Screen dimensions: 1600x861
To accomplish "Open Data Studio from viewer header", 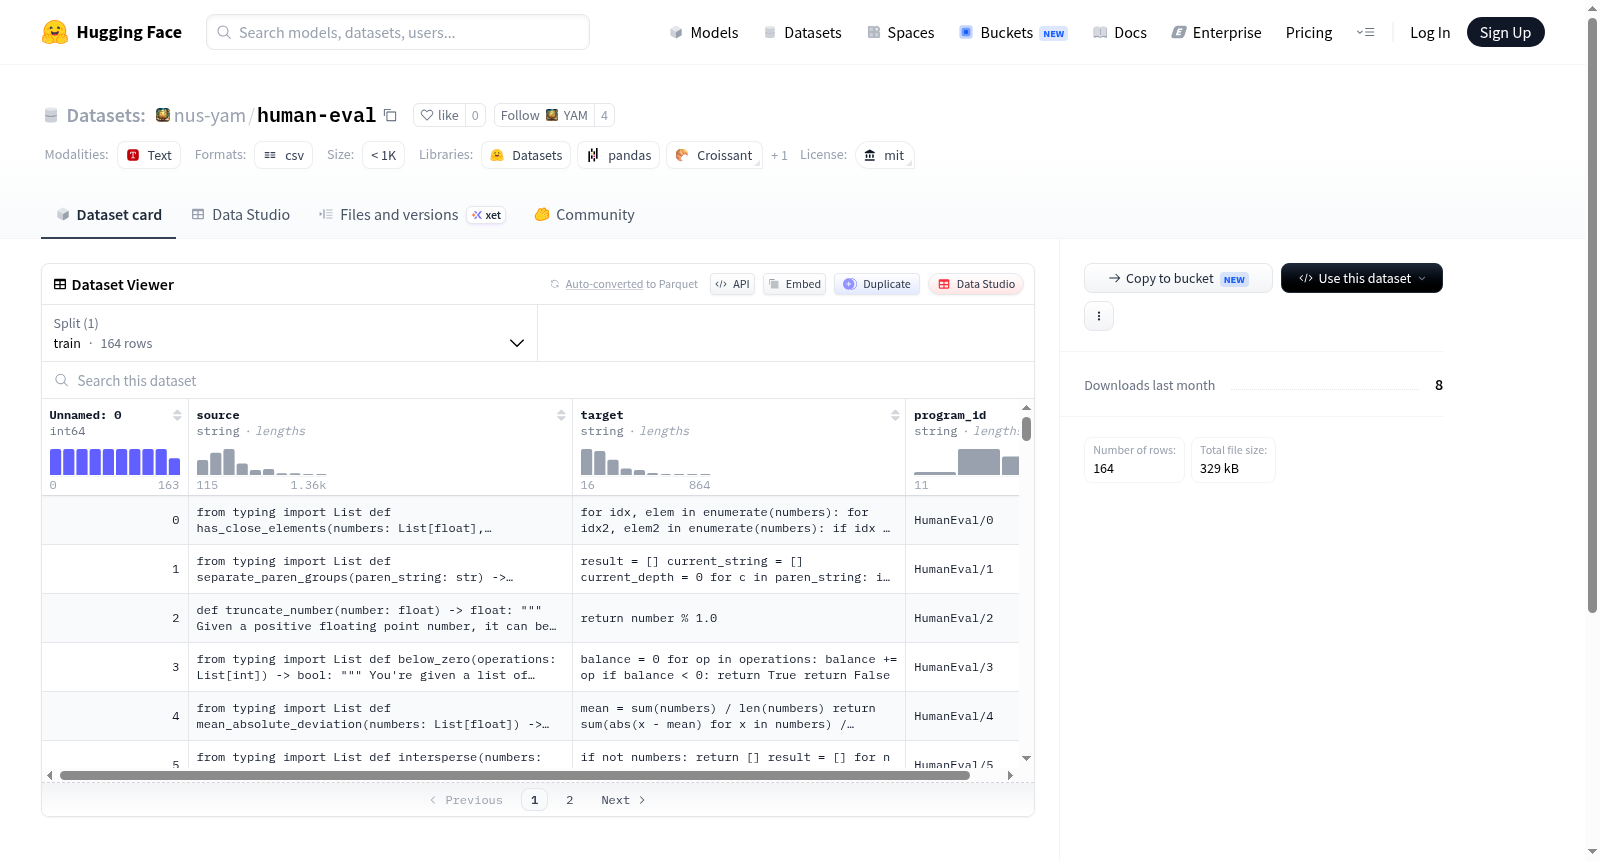I will coord(976,284).
